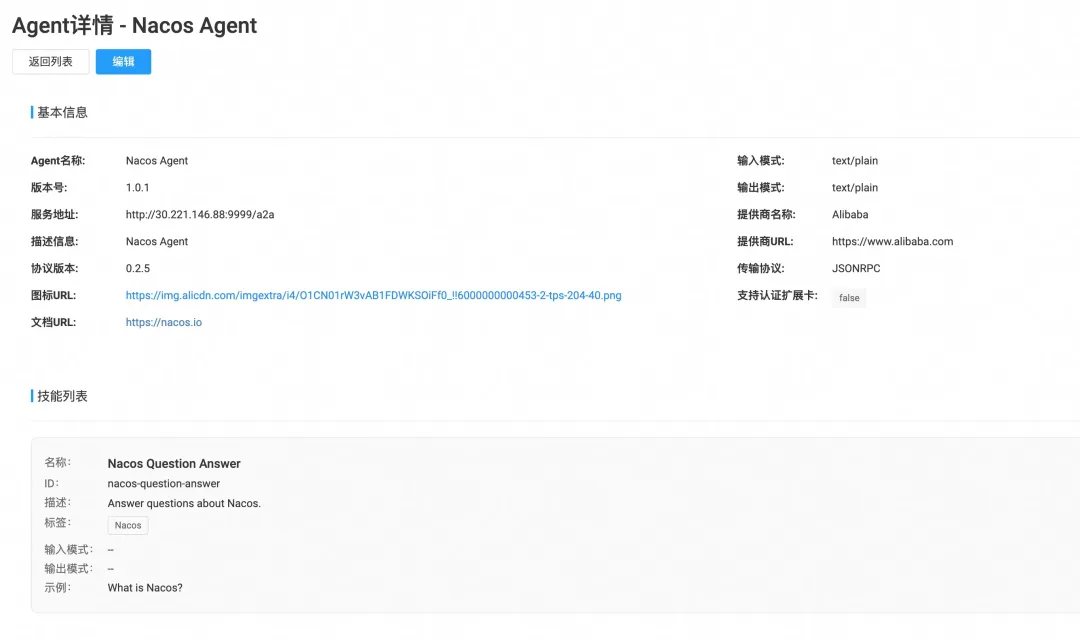The height and width of the screenshot is (641, 1080).
Task: Click the 提供商URL label
Action: coord(765,241)
